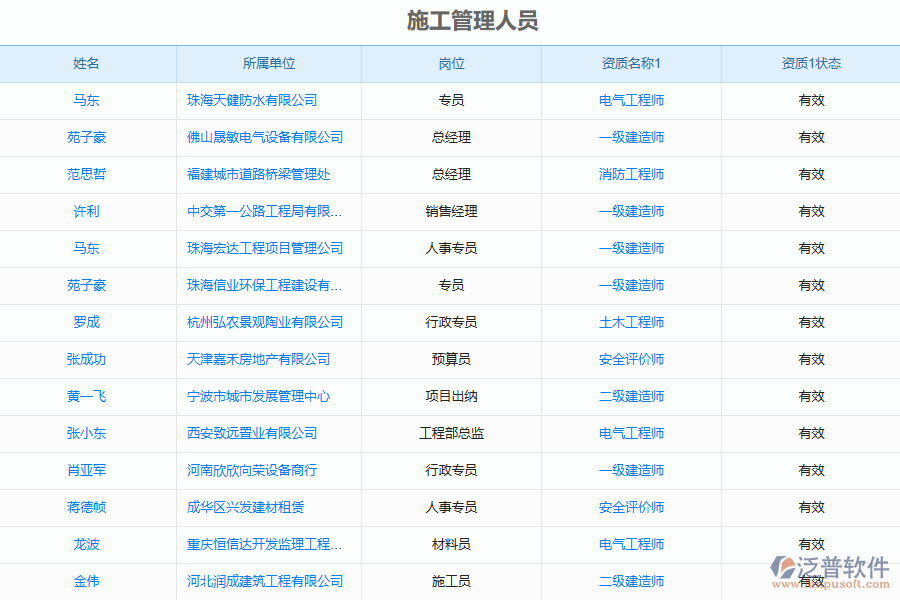Click the 资质1状态 column header
The image size is (900, 600).
click(811, 64)
